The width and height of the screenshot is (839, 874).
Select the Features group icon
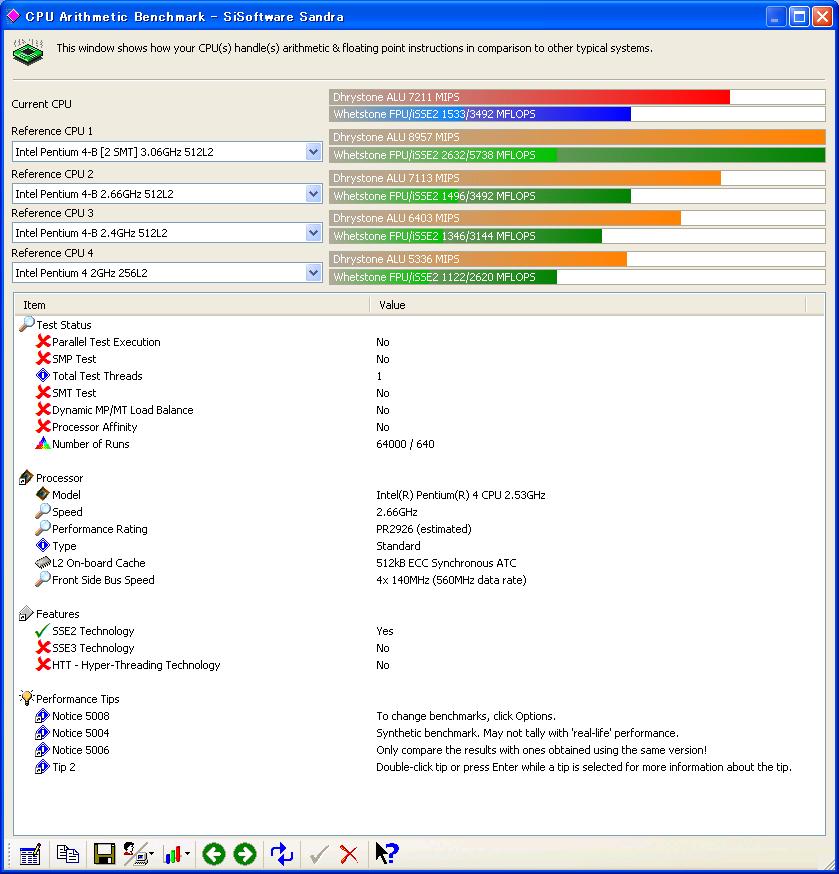pos(26,614)
